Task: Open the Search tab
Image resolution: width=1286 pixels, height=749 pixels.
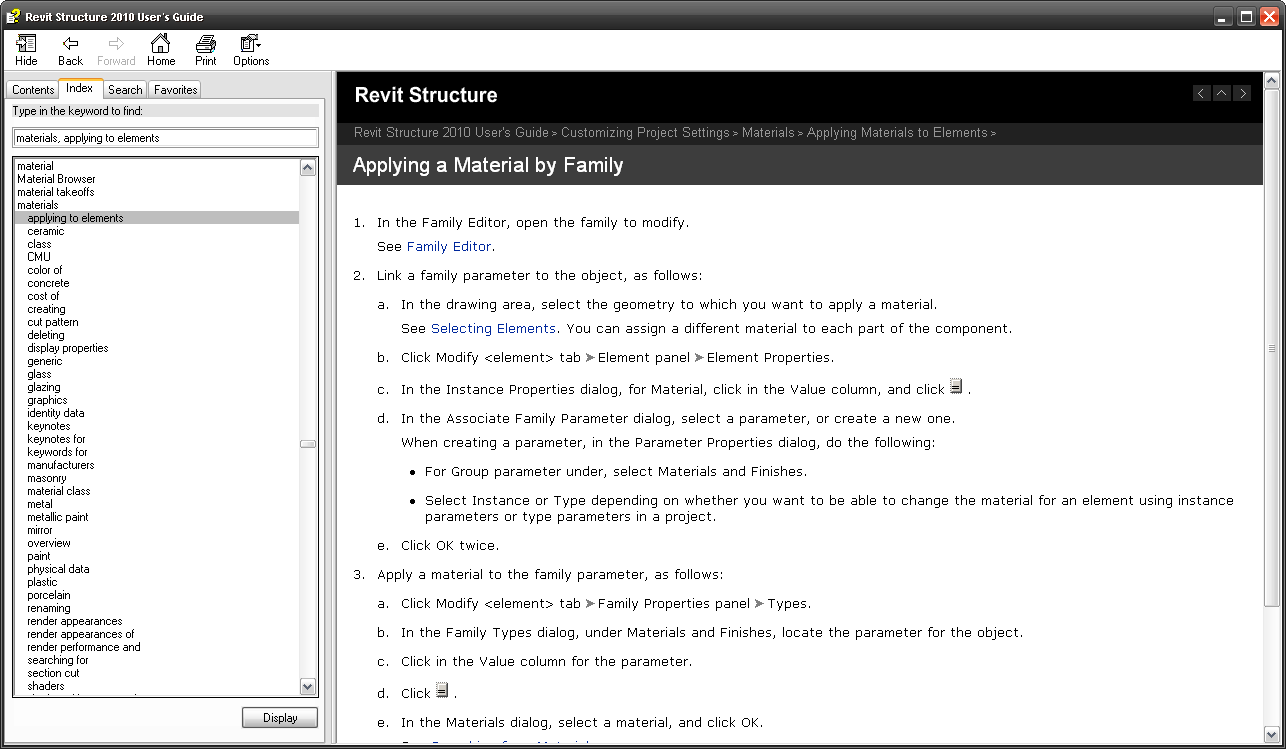Action: (x=125, y=90)
